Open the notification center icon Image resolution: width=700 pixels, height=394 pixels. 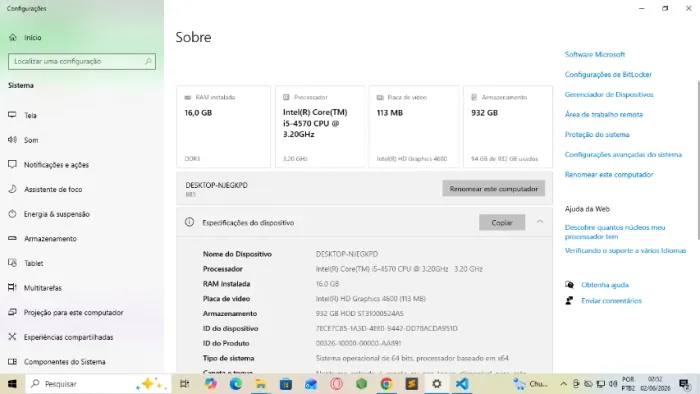point(684,384)
